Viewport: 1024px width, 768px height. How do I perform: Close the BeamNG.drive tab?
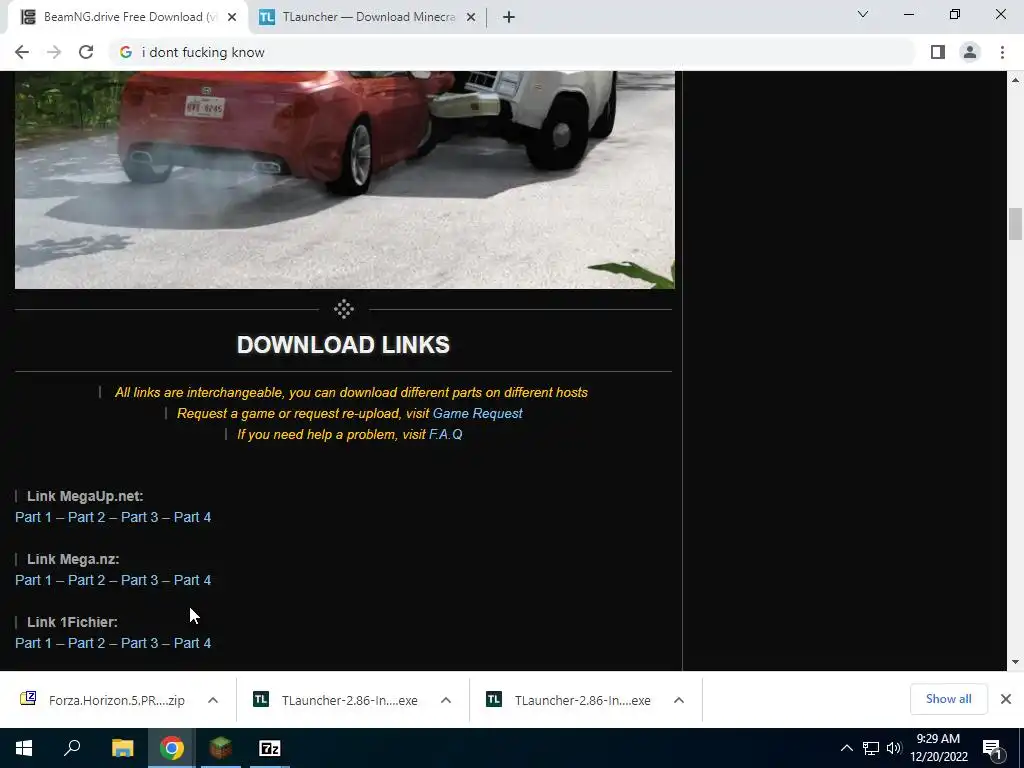click(x=232, y=17)
